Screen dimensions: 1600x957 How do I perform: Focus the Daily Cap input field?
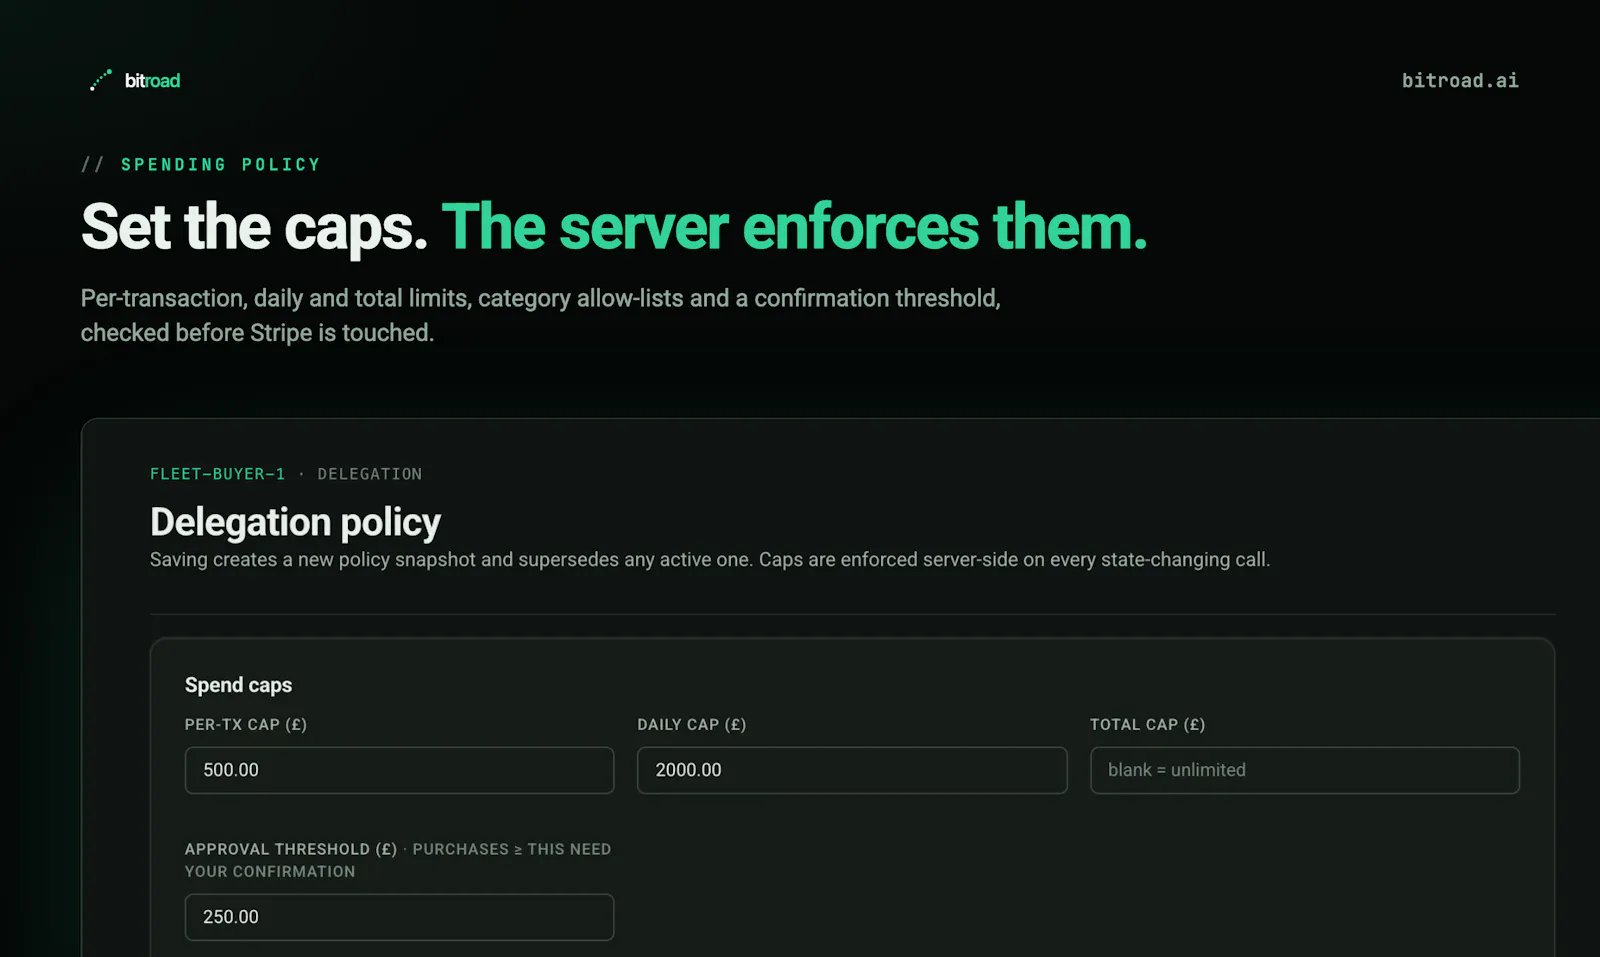(852, 770)
